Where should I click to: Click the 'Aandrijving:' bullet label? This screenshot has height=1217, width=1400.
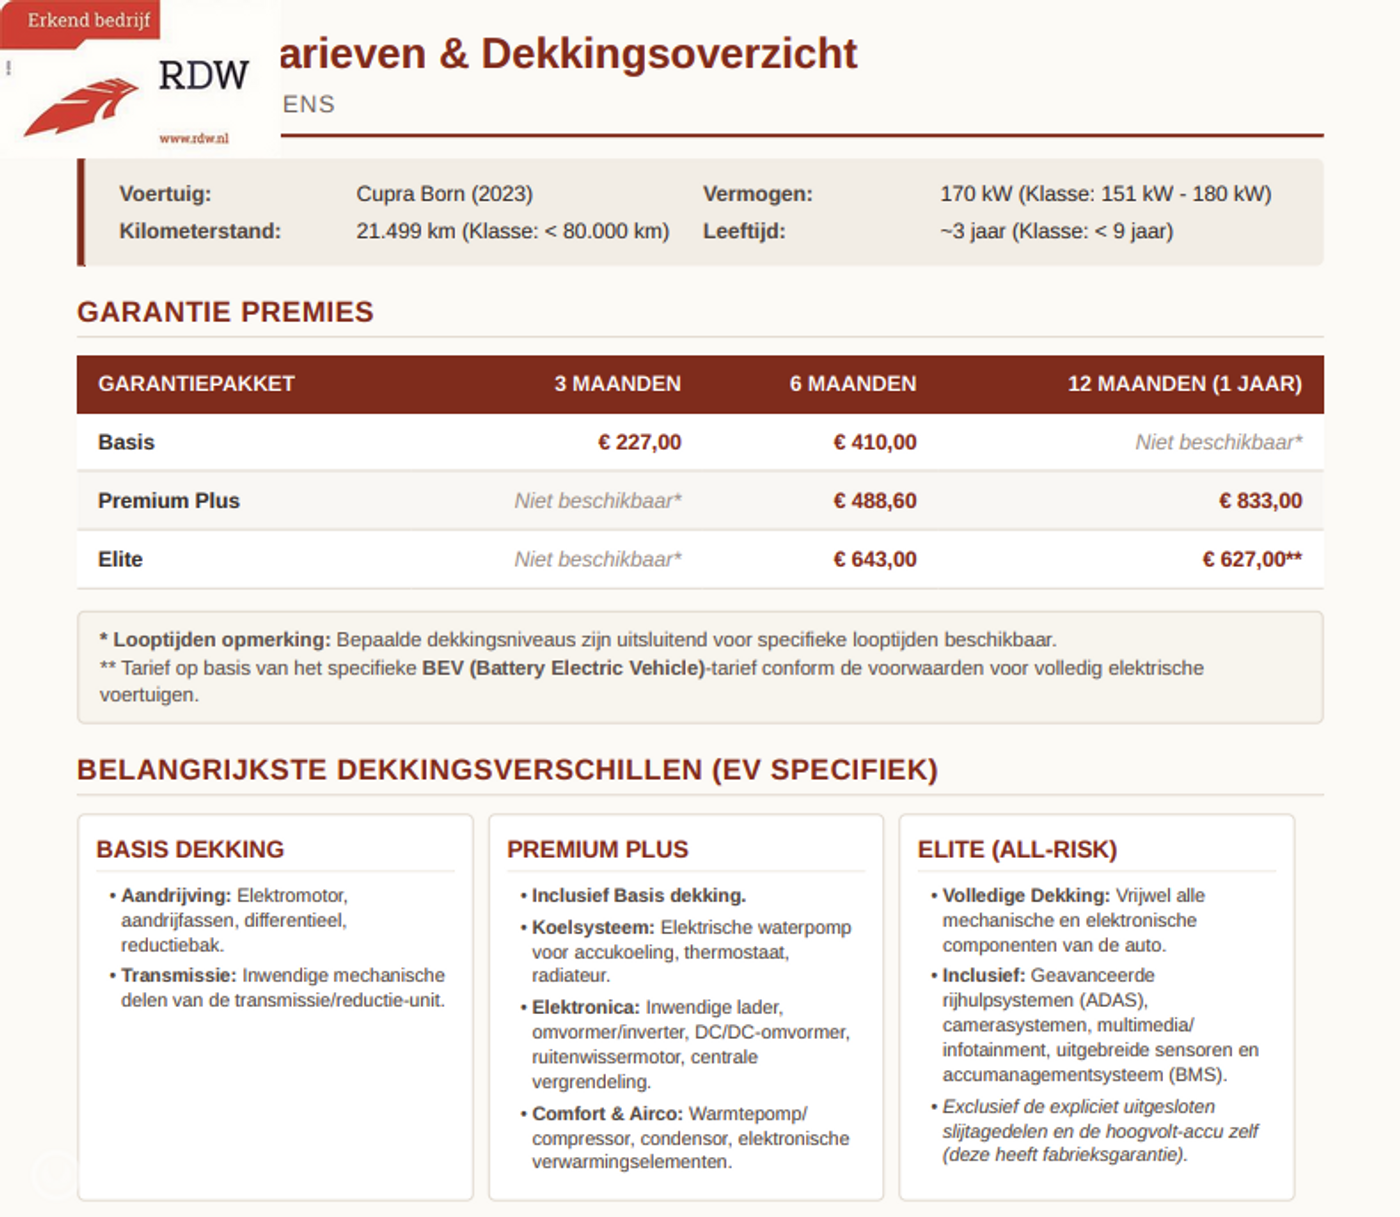176,896
